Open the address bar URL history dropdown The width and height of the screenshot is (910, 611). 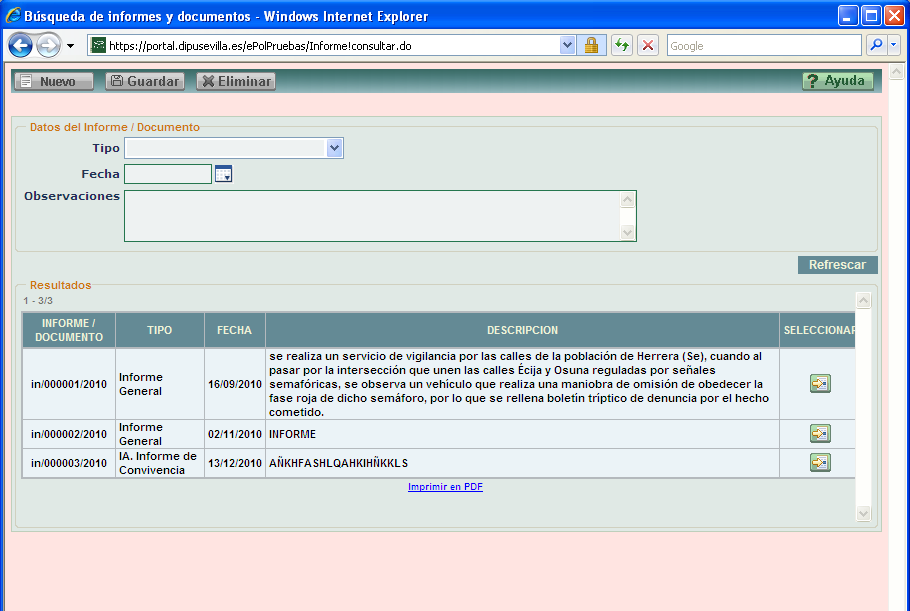568,46
